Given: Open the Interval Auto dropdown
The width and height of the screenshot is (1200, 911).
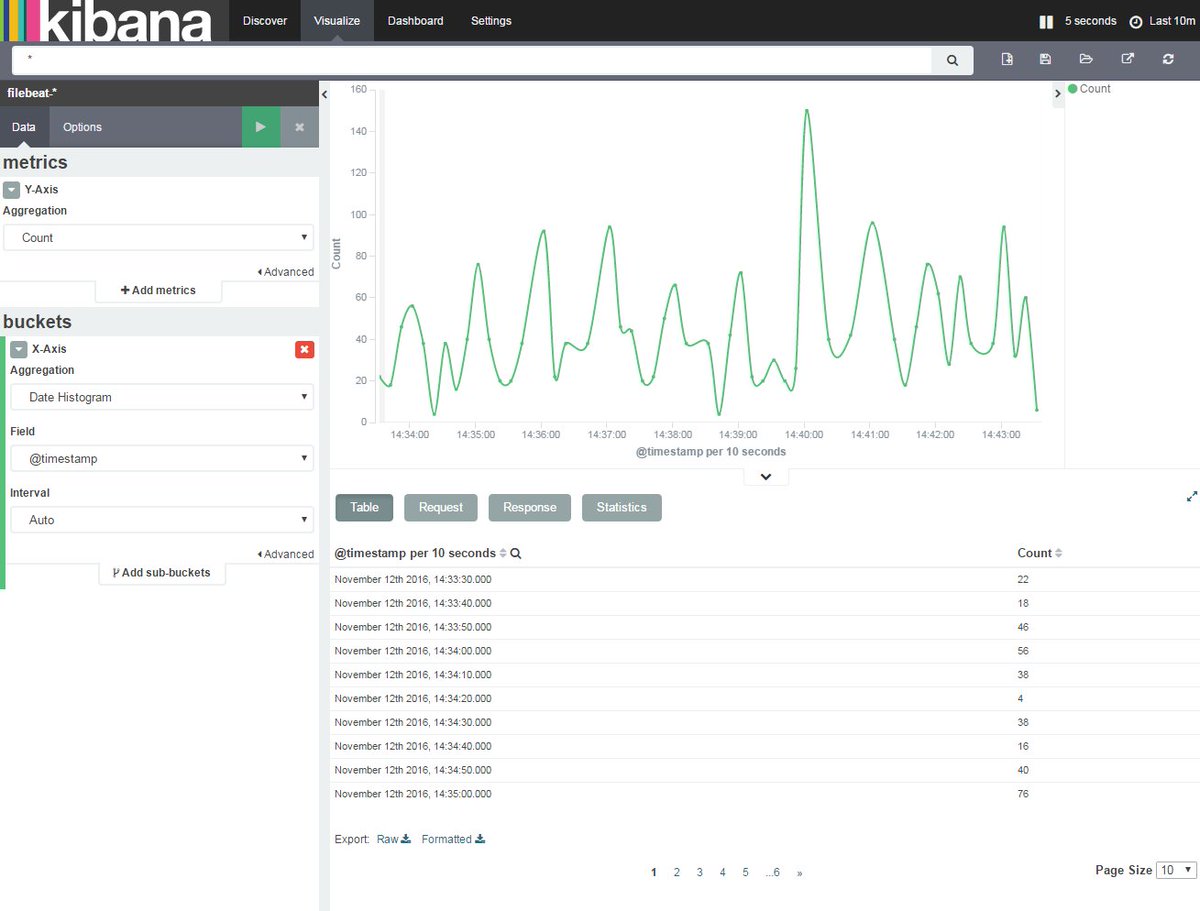Looking at the screenshot, I should [x=162, y=520].
